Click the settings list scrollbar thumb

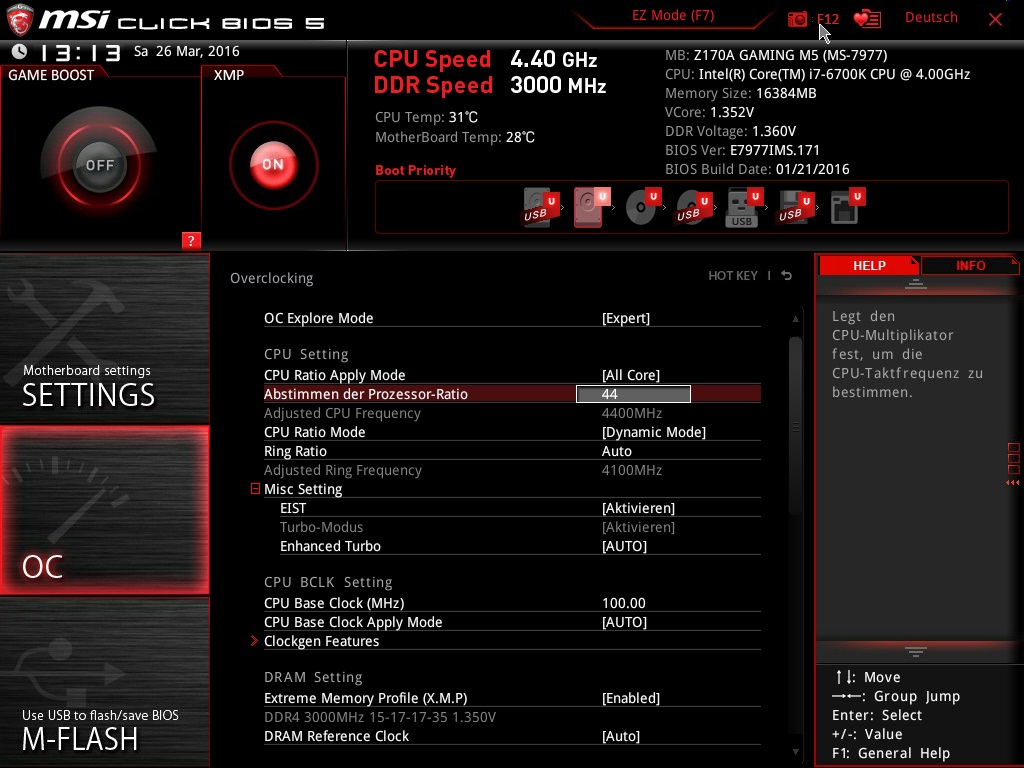(795, 426)
